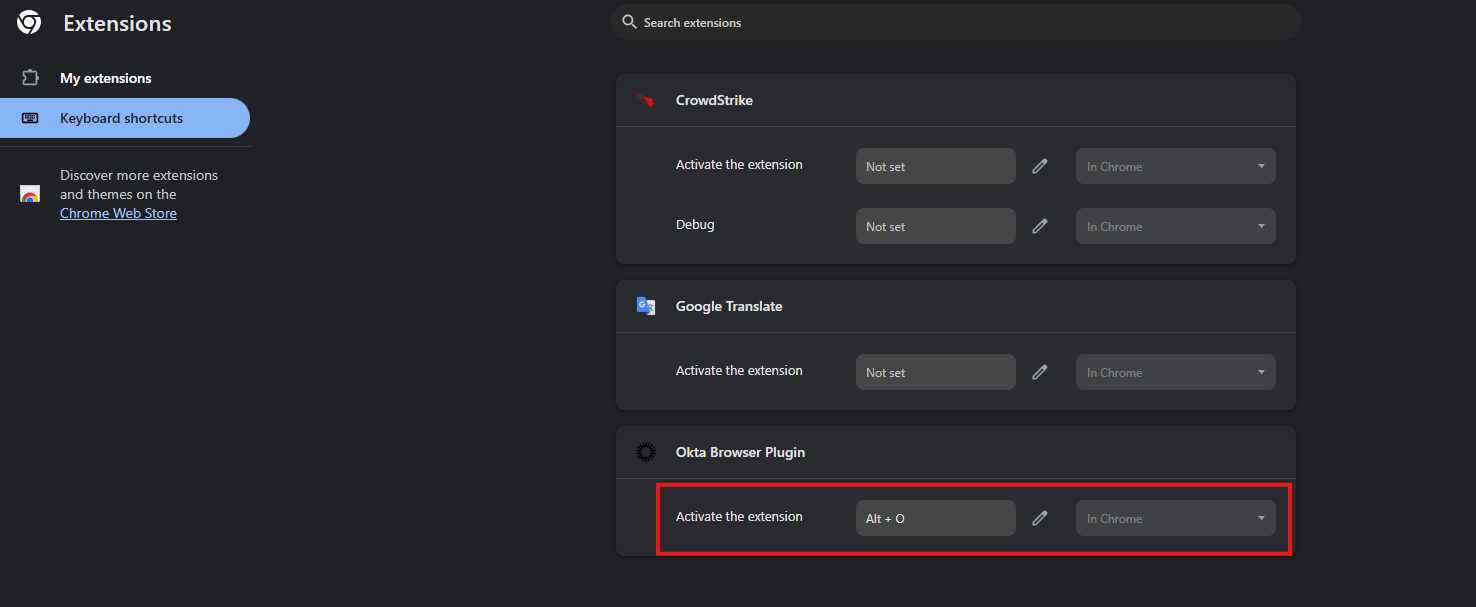Edit the CrowdStrike Debug shortcut
This screenshot has height=607, width=1476.
(1040, 226)
